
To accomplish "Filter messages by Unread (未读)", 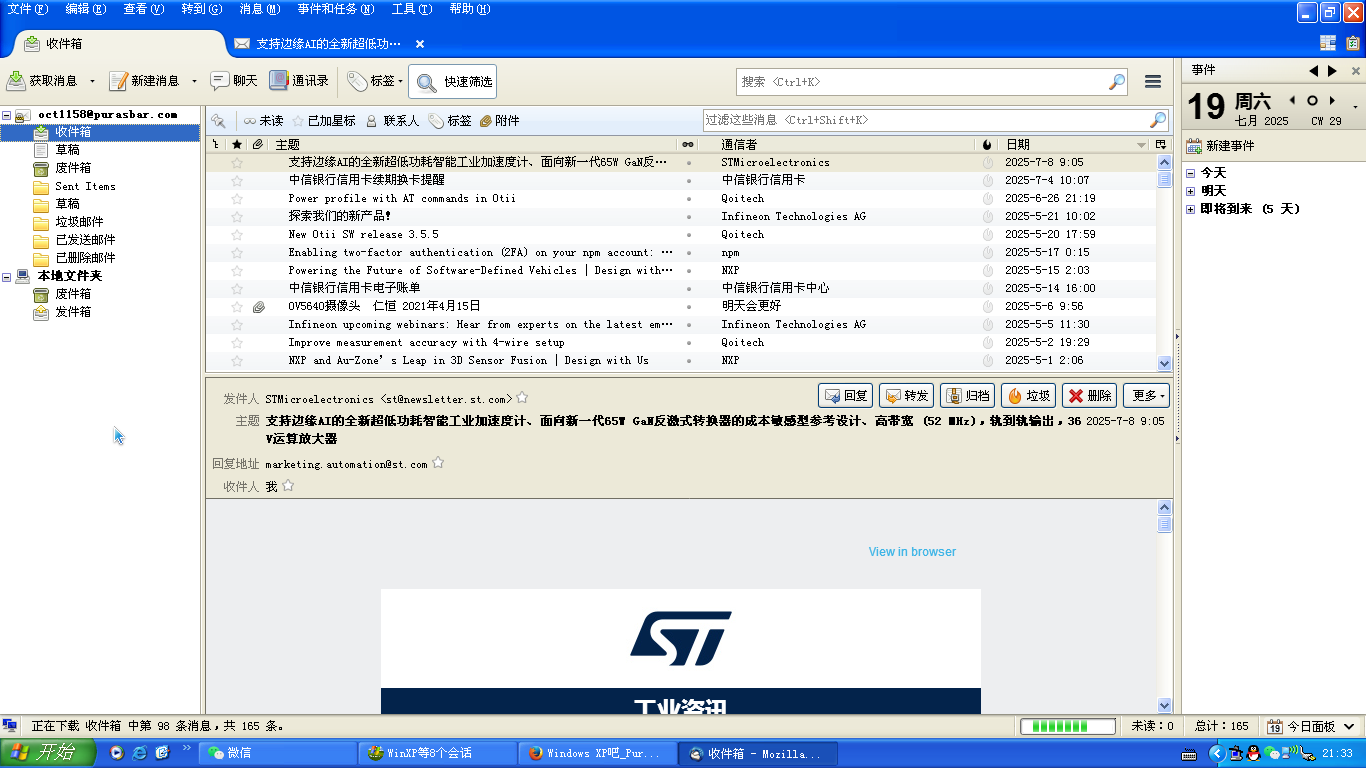I will (263, 121).
